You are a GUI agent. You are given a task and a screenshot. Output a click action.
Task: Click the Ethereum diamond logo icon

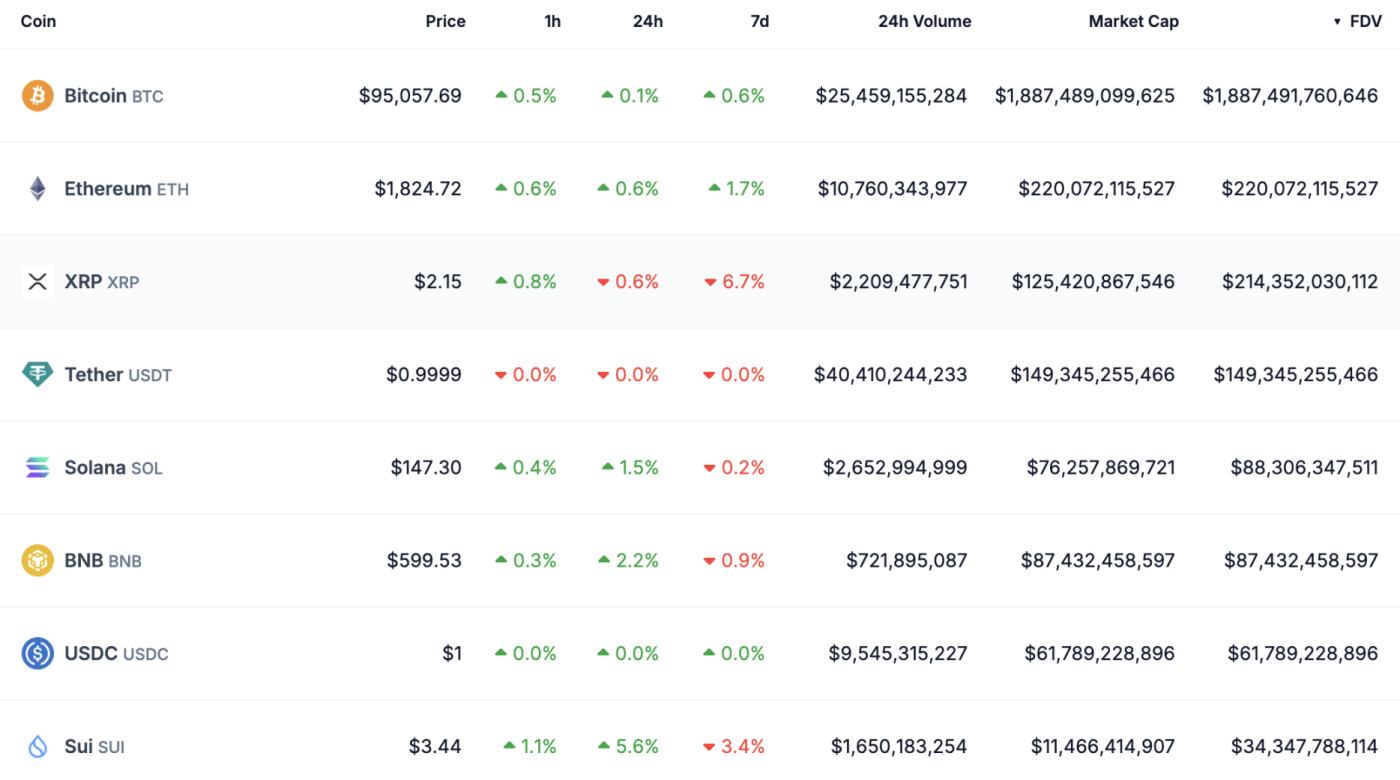[37, 189]
